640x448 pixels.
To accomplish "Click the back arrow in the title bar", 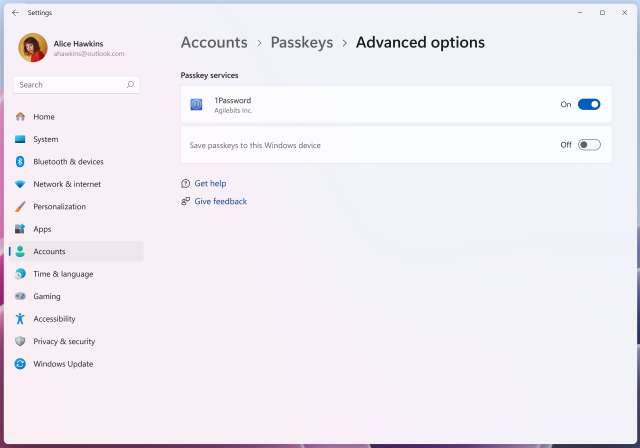I will 16,13.
